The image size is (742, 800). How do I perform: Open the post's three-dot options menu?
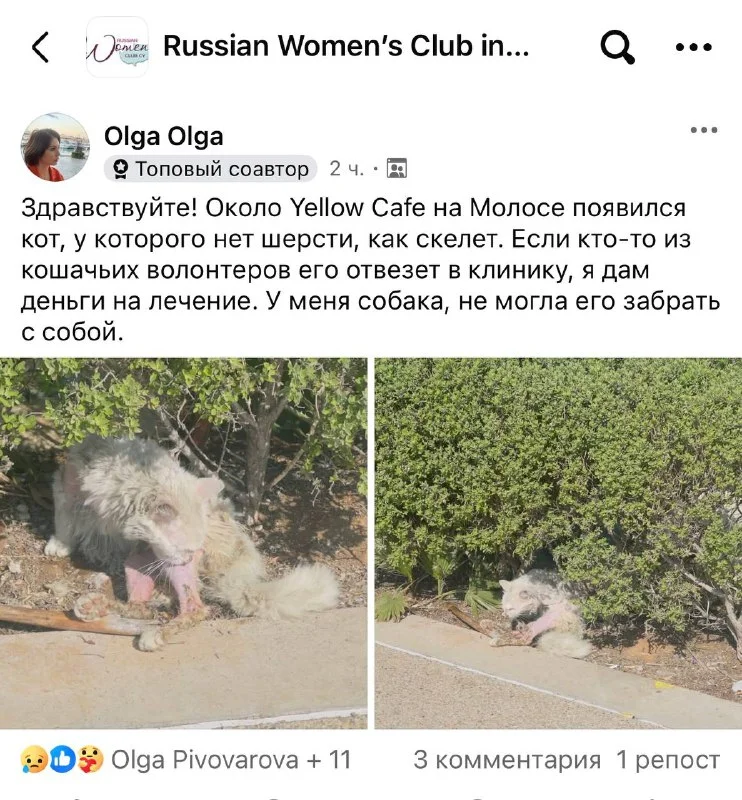[704, 130]
